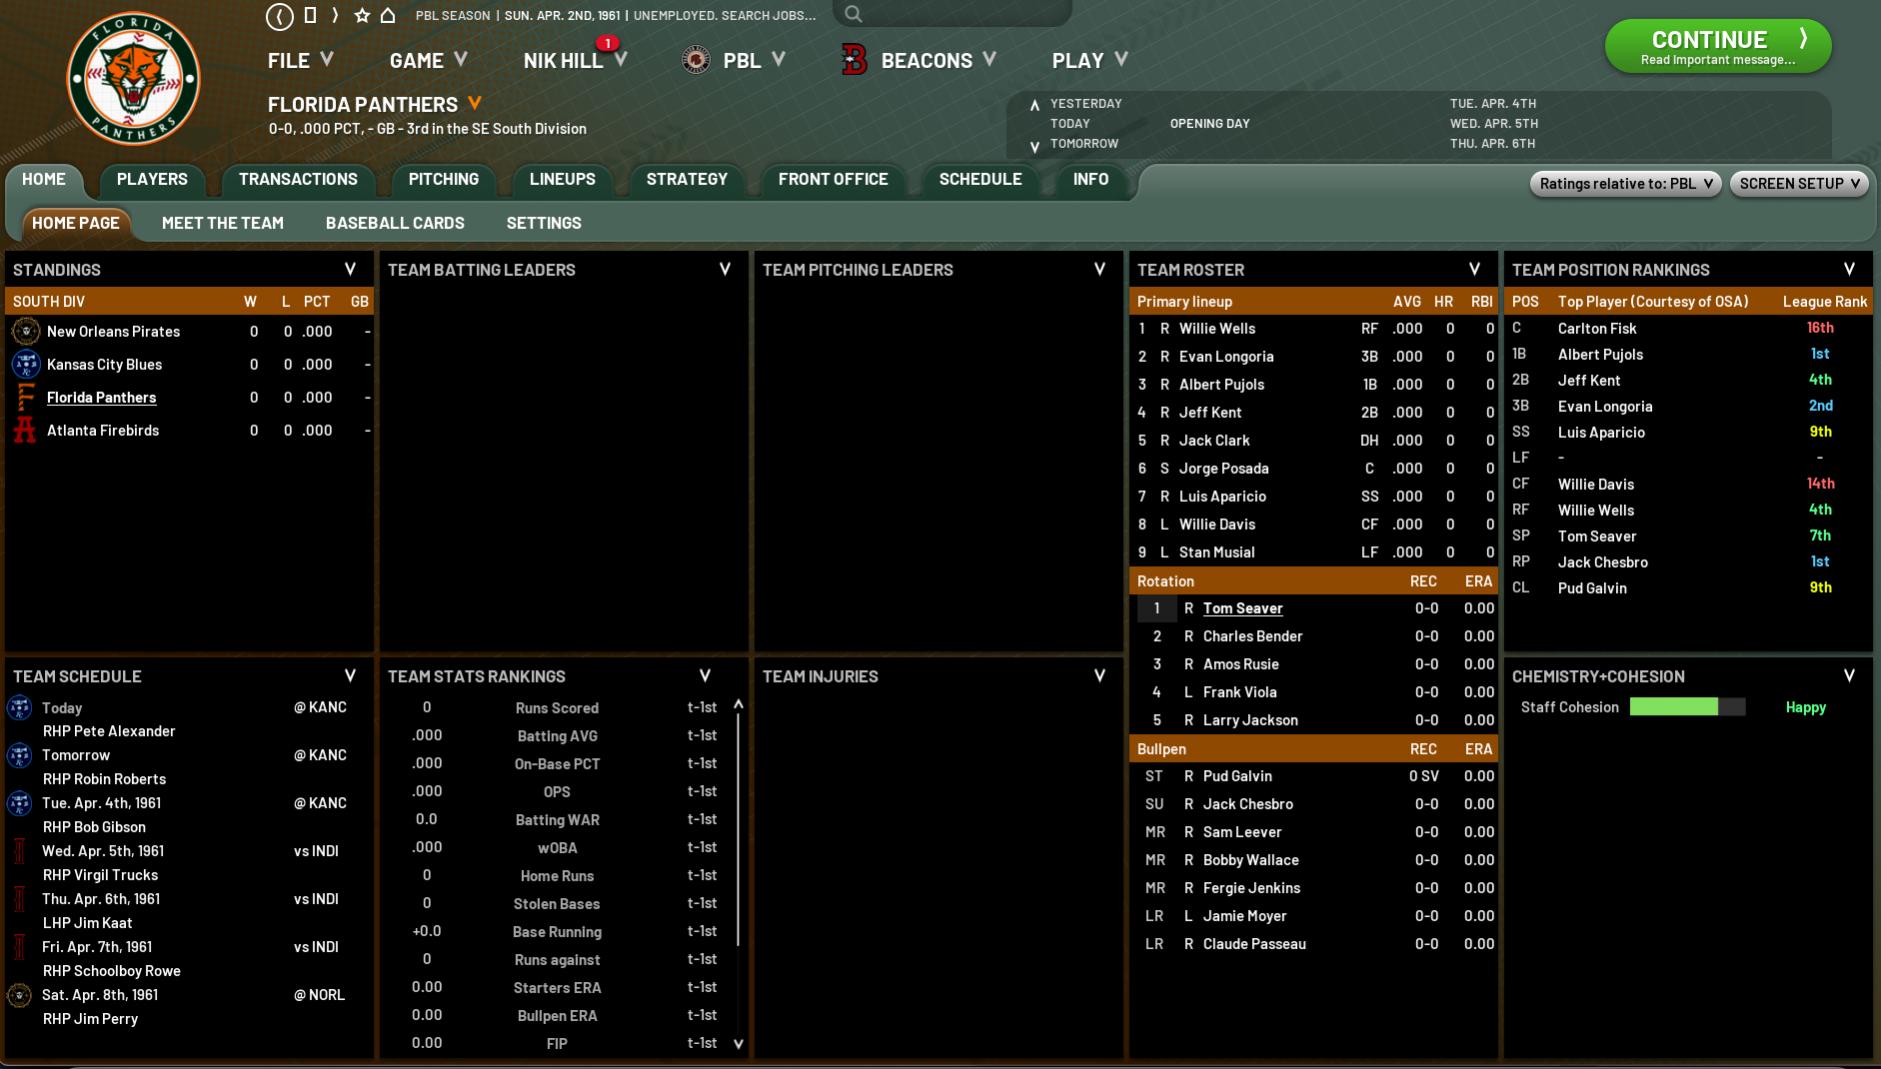Image resolution: width=1881 pixels, height=1069 pixels.
Task: Click the Kansas City Blues standings logo
Action: (x=25, y=364)
